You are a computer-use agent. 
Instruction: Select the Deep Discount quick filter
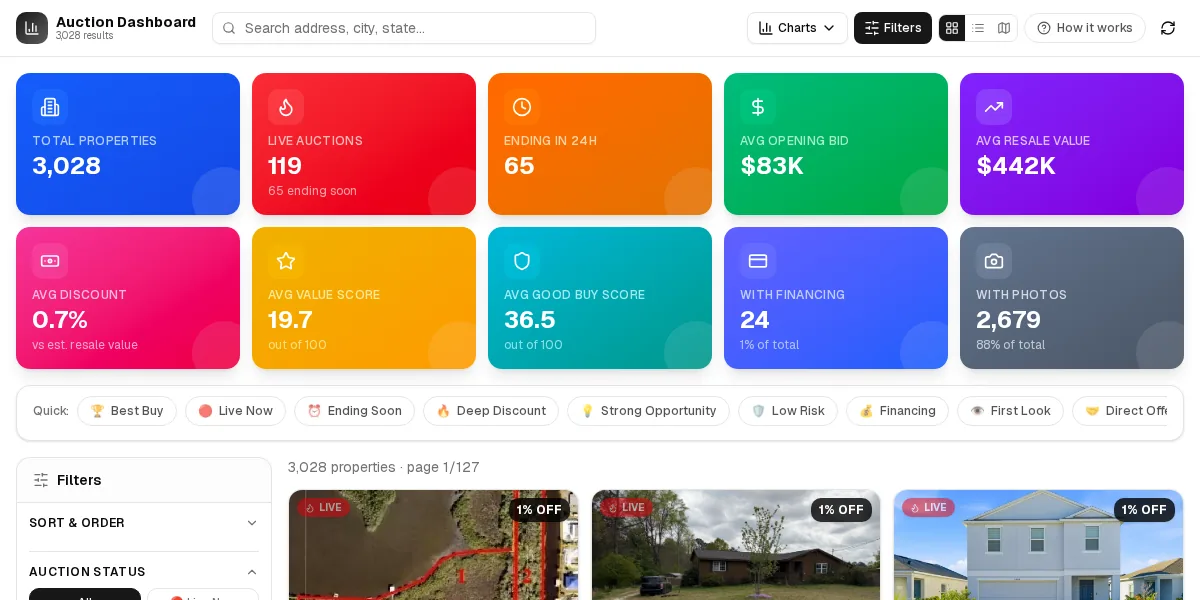click(x=491, y=411)
